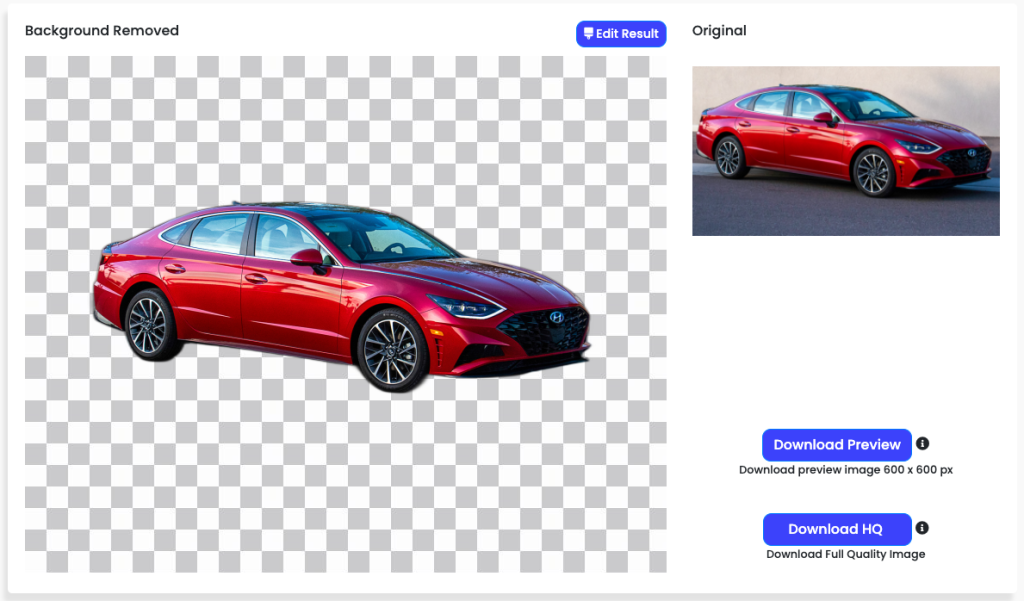1024x601 pixels.
Task: Click the caption reading Download Full Quality Image
Action: coord(846,553)
